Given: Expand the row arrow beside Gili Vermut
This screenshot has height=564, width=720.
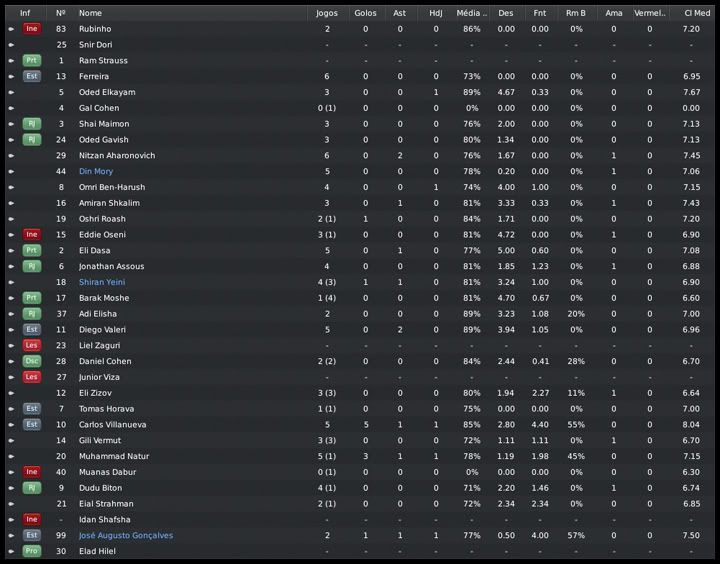Looking at the screenshot, I should 11,440.
